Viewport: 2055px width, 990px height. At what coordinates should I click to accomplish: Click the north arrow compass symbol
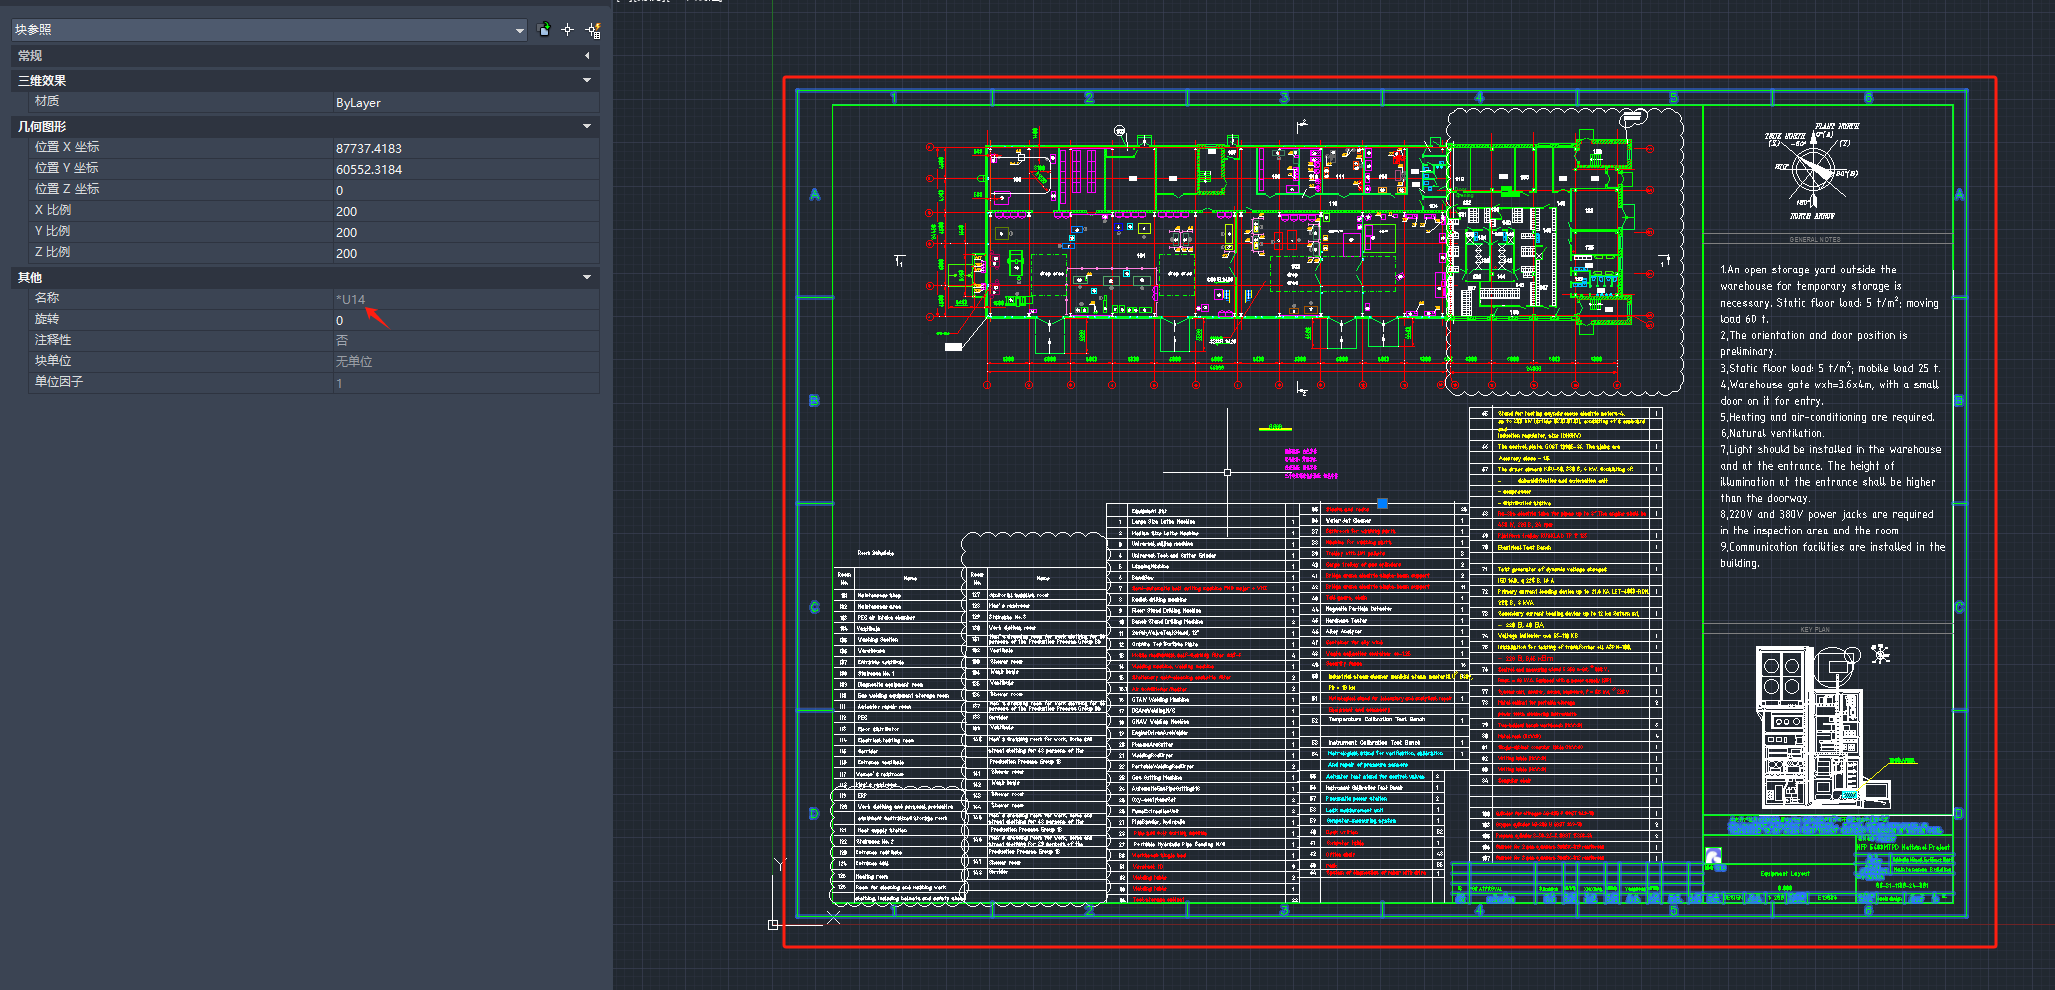pyautogui.click(x=1812, y=170)
